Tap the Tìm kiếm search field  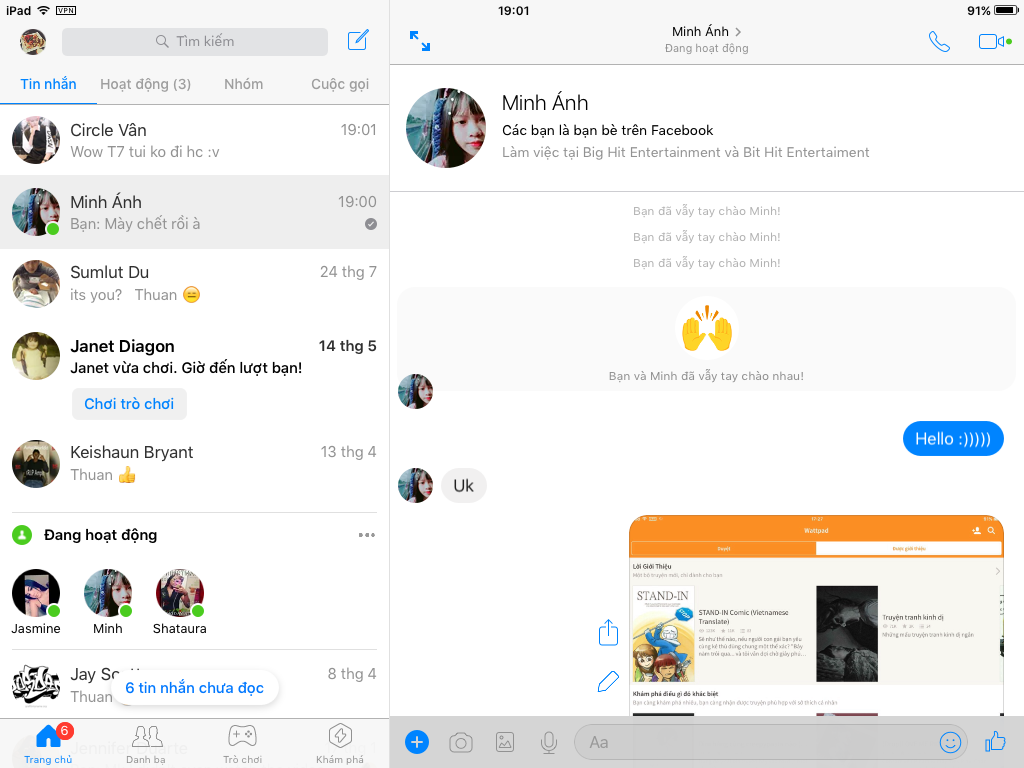pos(195,41)
